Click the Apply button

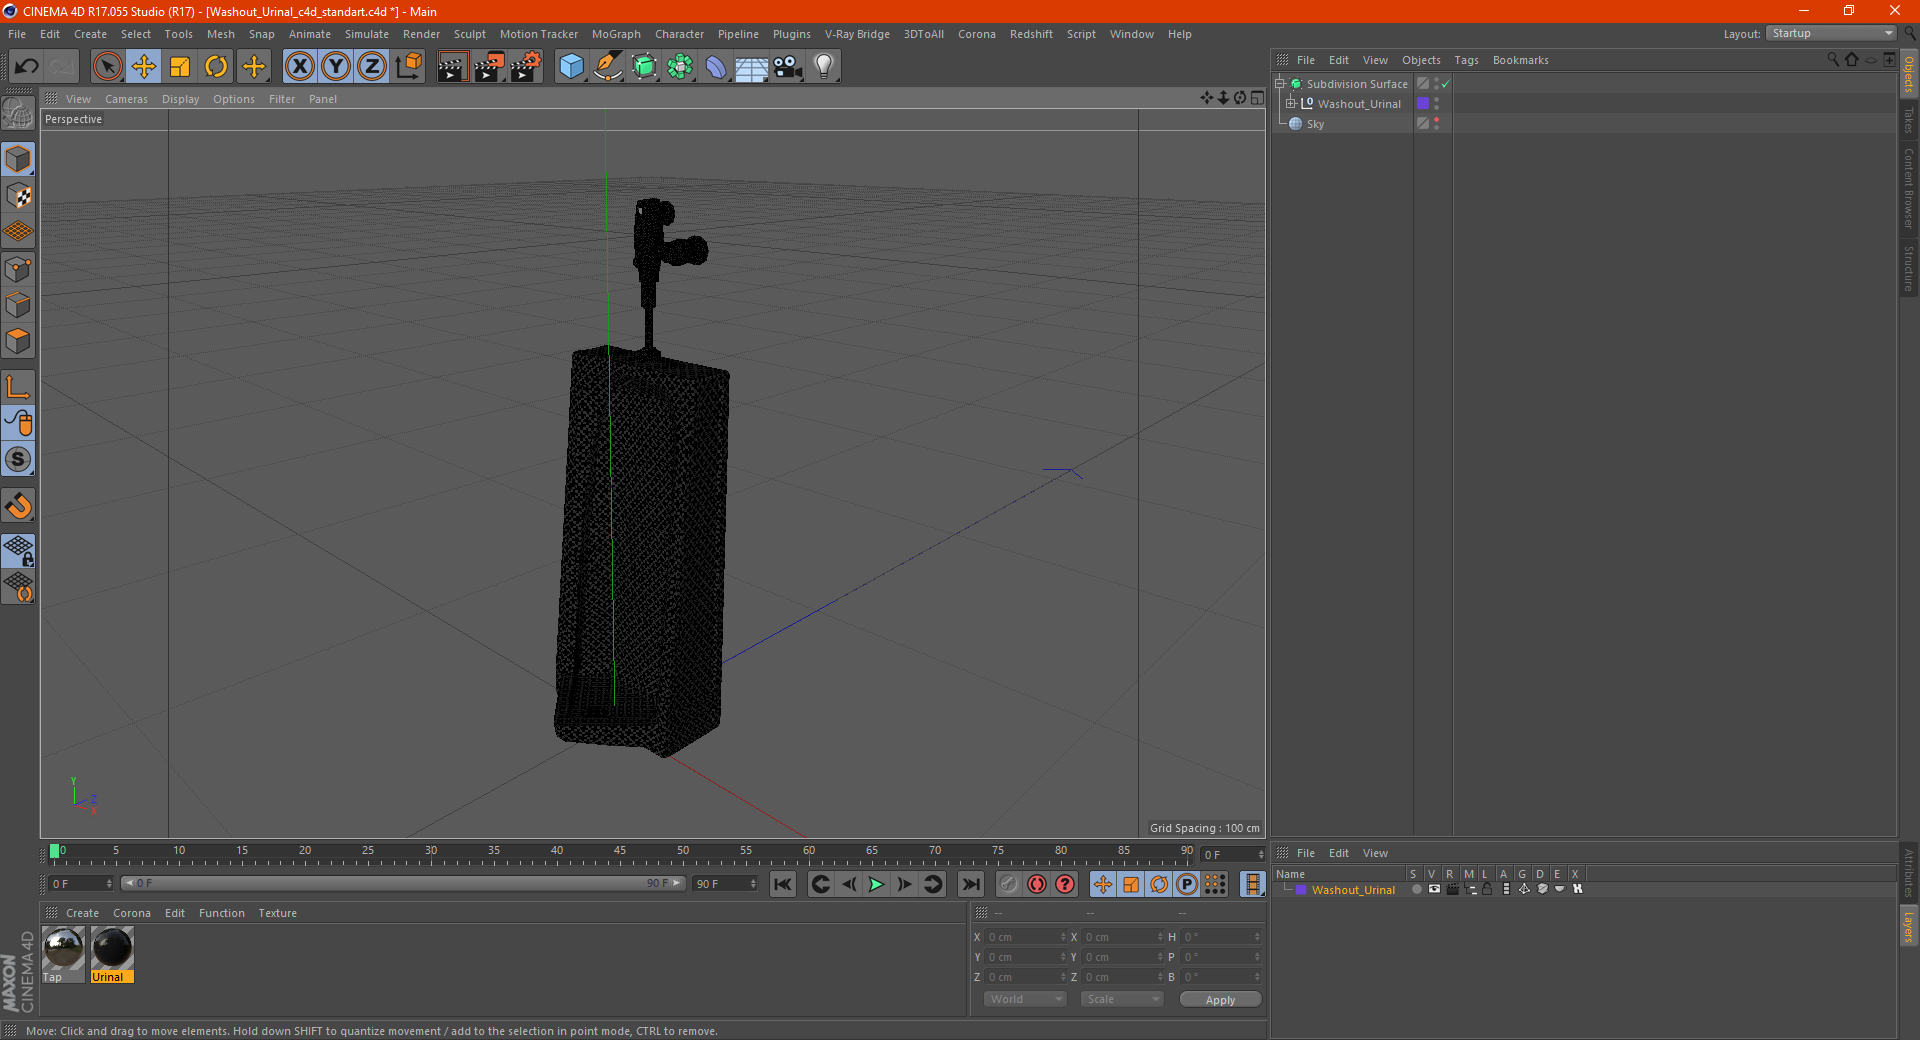click(x=1220, y=999)
